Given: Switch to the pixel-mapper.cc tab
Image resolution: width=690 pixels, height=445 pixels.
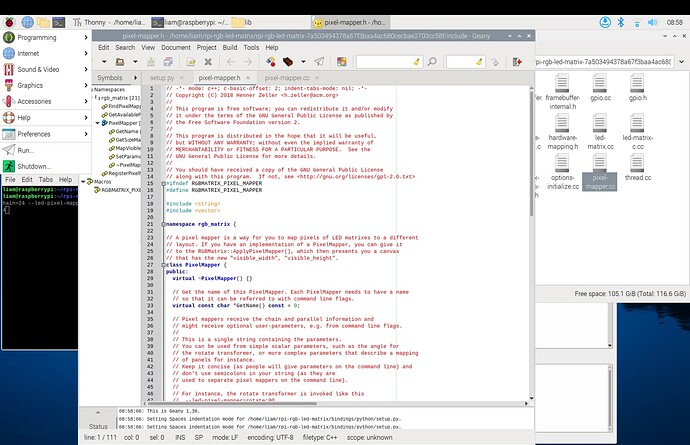Looking at the screenshot, I should click(x=287, y=78).
